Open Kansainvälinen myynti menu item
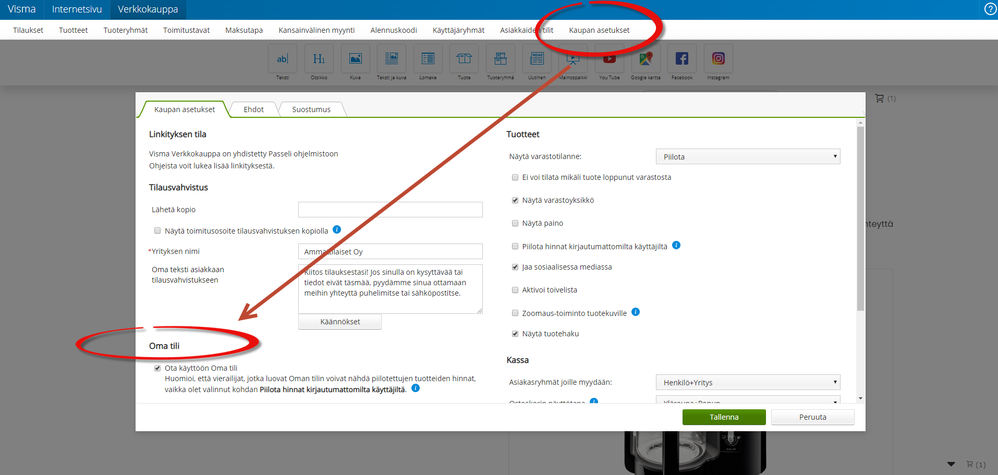Viewport: 998px width, 475px height. [316, 30]
